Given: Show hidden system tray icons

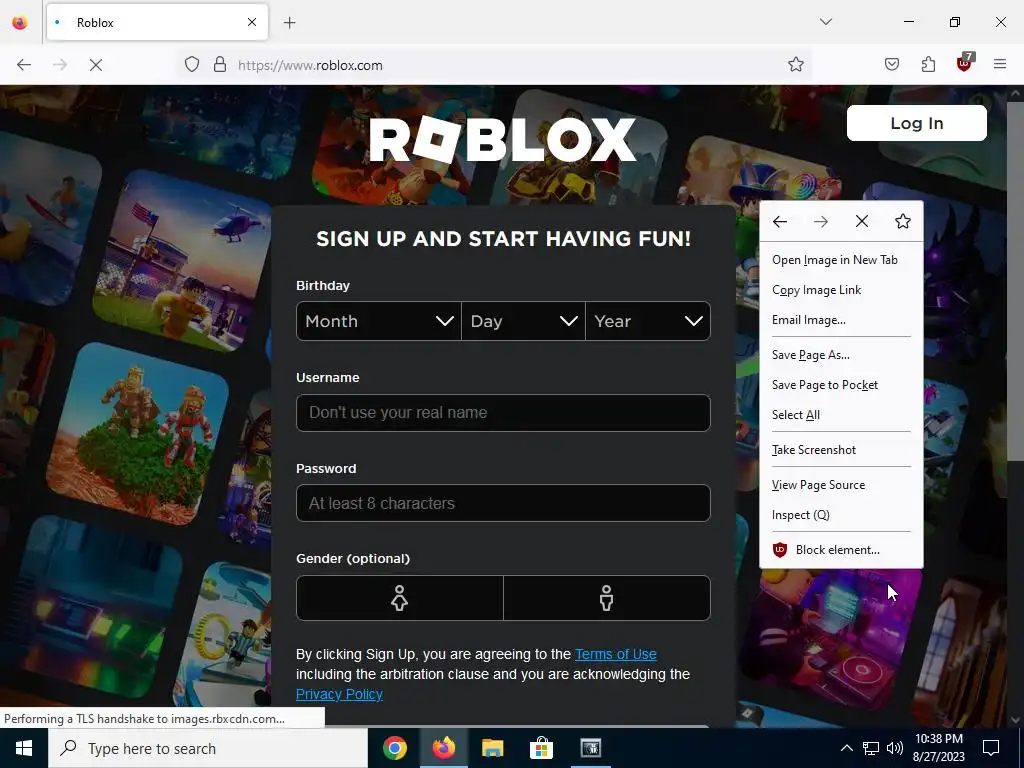Looking at the screenshot, I should [846, 748].
